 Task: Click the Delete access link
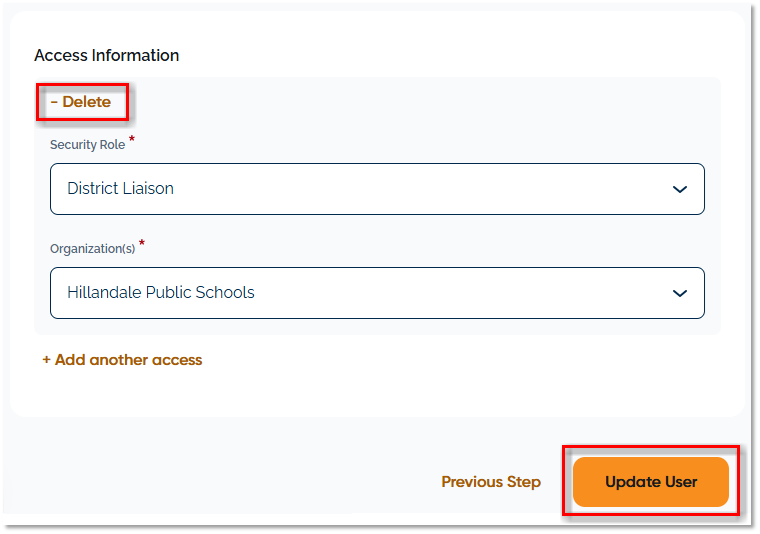(x=86, y=102)
